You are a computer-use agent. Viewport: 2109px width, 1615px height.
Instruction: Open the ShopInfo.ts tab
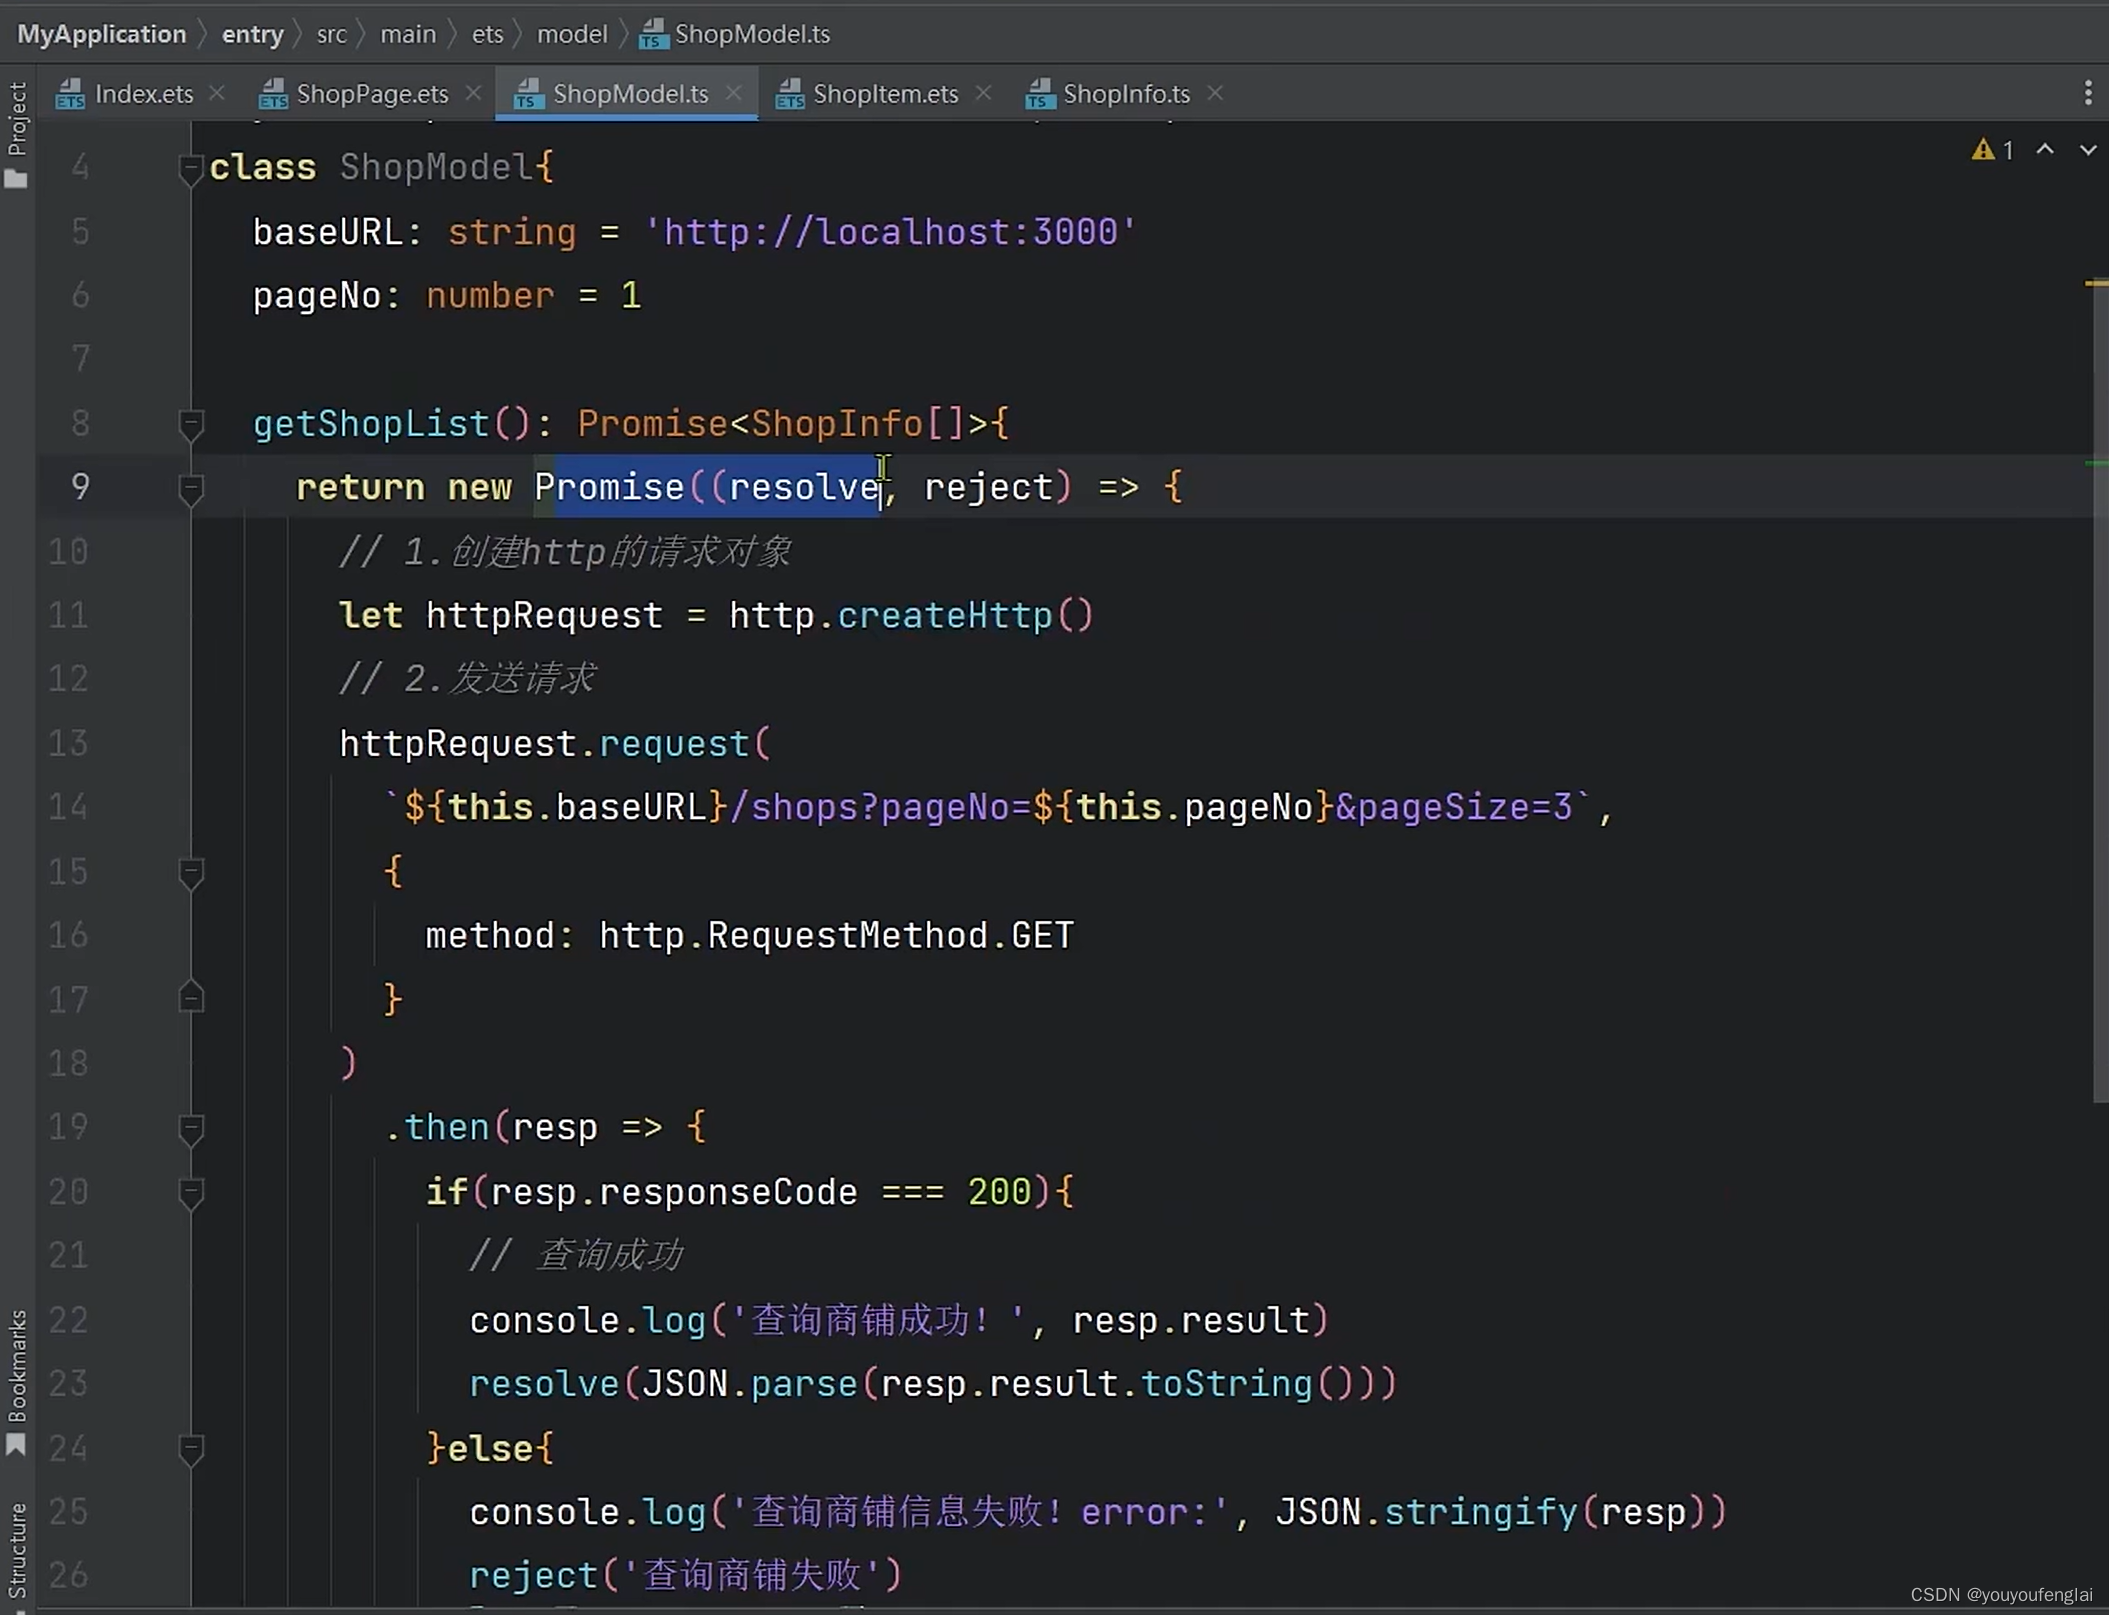(1108, 94)
